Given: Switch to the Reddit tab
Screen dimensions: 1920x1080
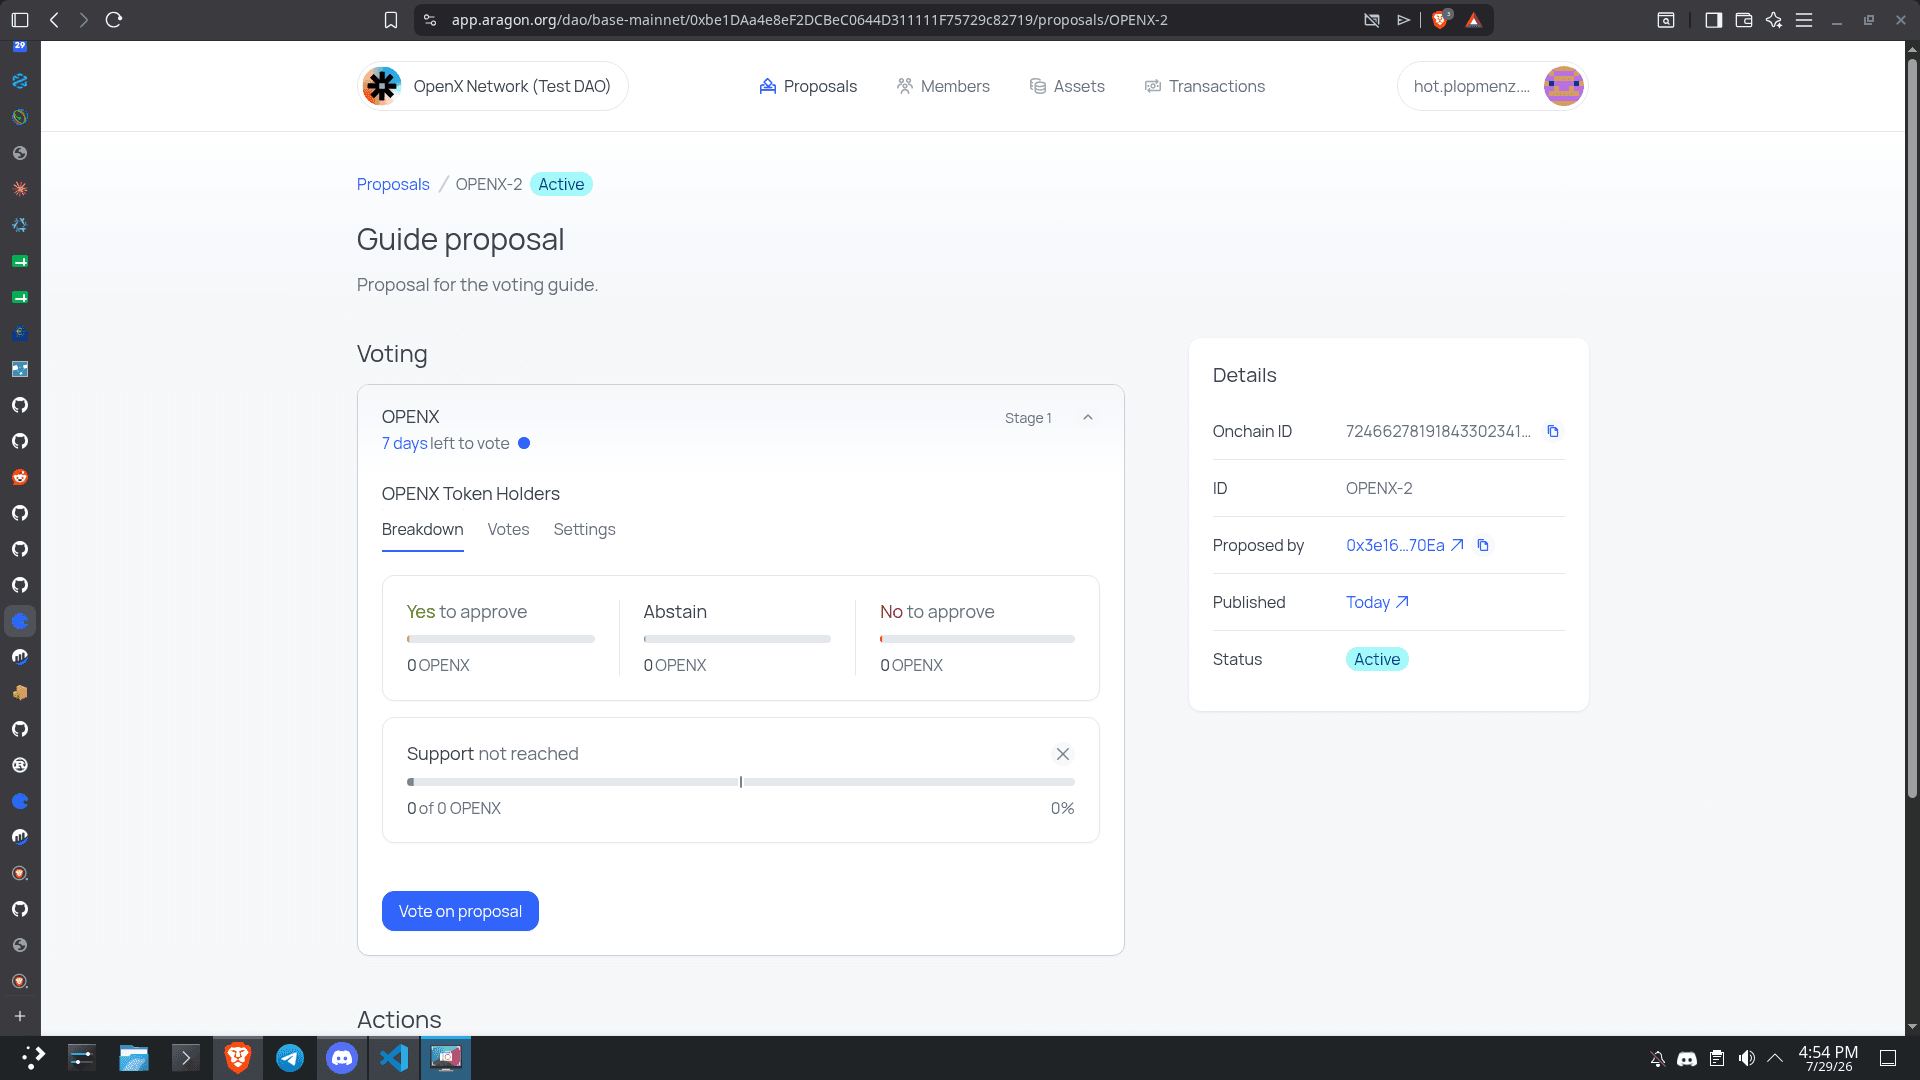Looking at the screenshot, I should [x=20, y=477].
